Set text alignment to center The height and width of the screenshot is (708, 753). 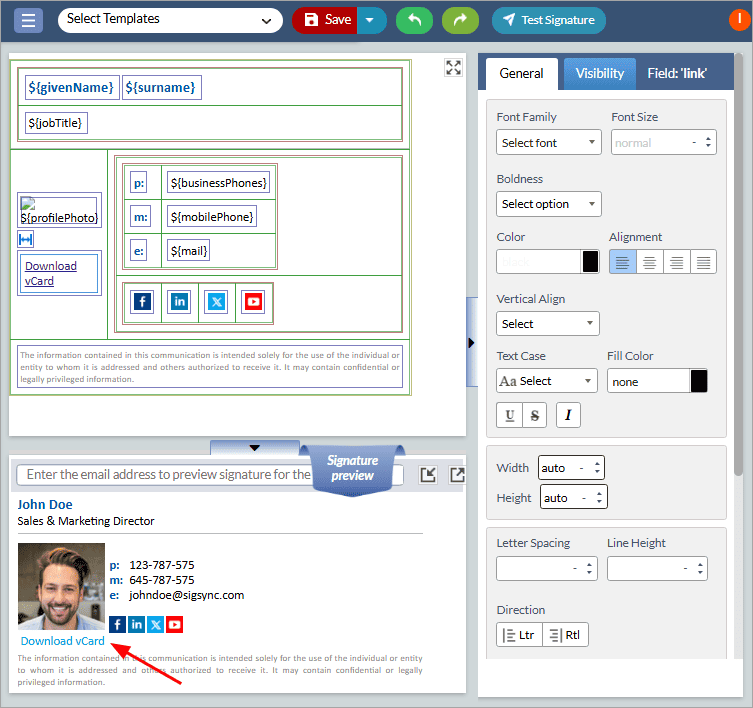pyautogui.click(x=649, y=262)
